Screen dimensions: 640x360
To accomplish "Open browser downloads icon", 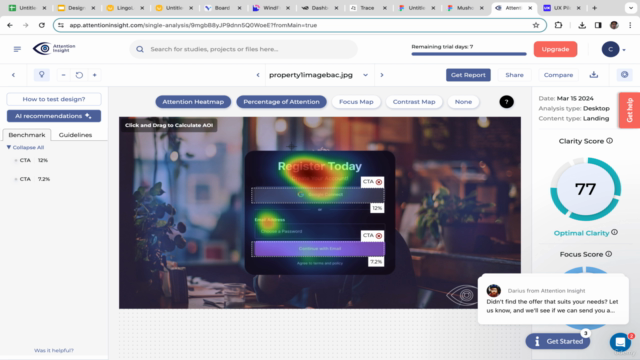I will [x=582, y=25].
